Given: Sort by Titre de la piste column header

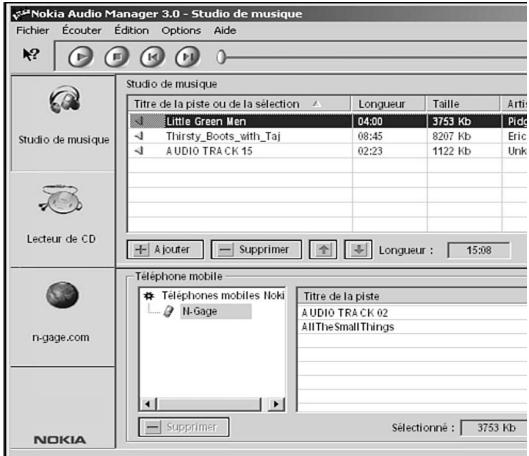Looking at the screenshot, I should (x=239, y=104).
